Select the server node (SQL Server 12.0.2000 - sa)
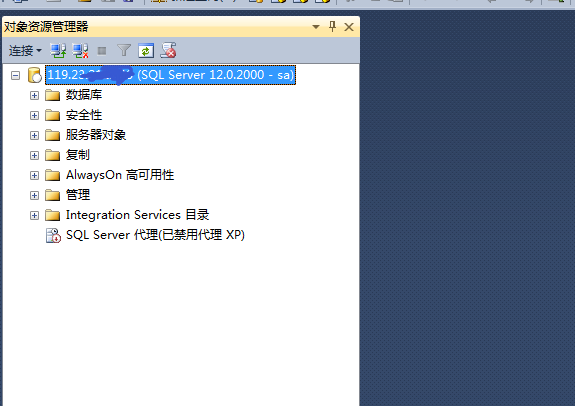The width and height of the screenshot is (575, 406). [x=171, y=75]
